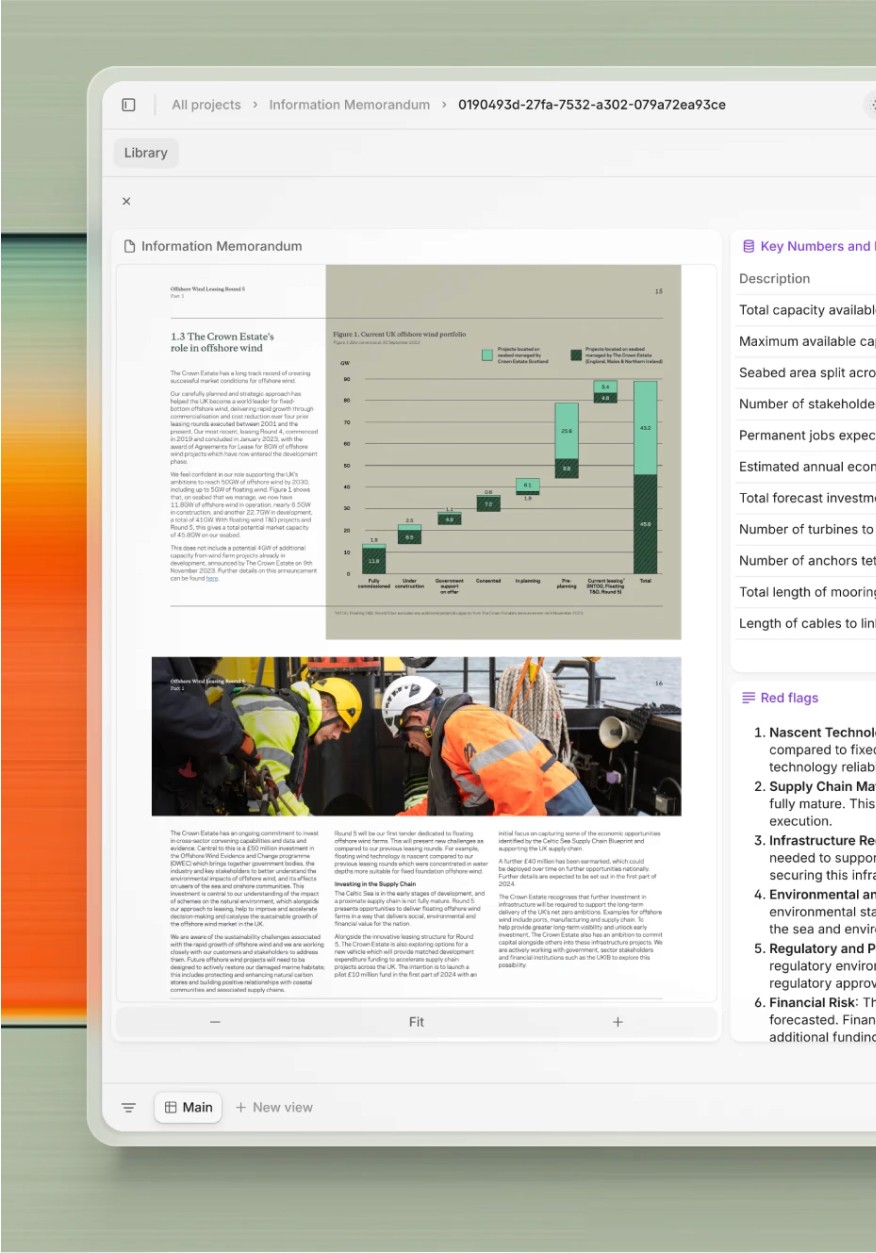Click the Total bar in the chart

[645, 478]
